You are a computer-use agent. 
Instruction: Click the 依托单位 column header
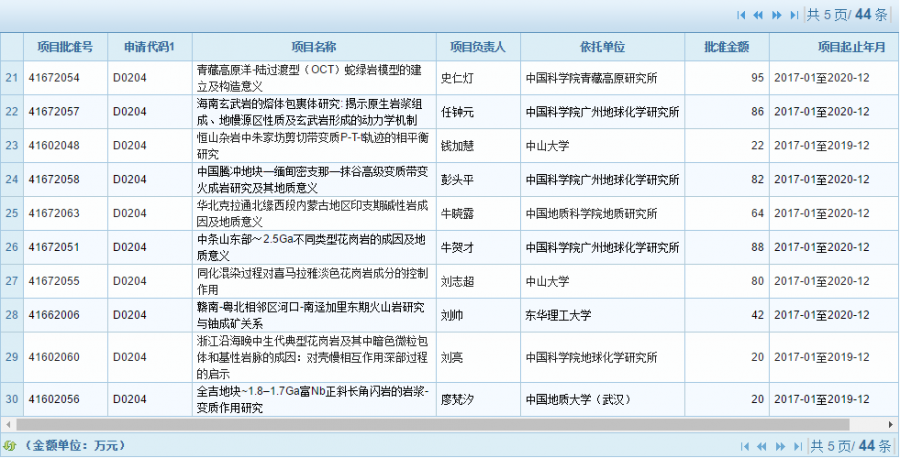(x=602, y=47)
